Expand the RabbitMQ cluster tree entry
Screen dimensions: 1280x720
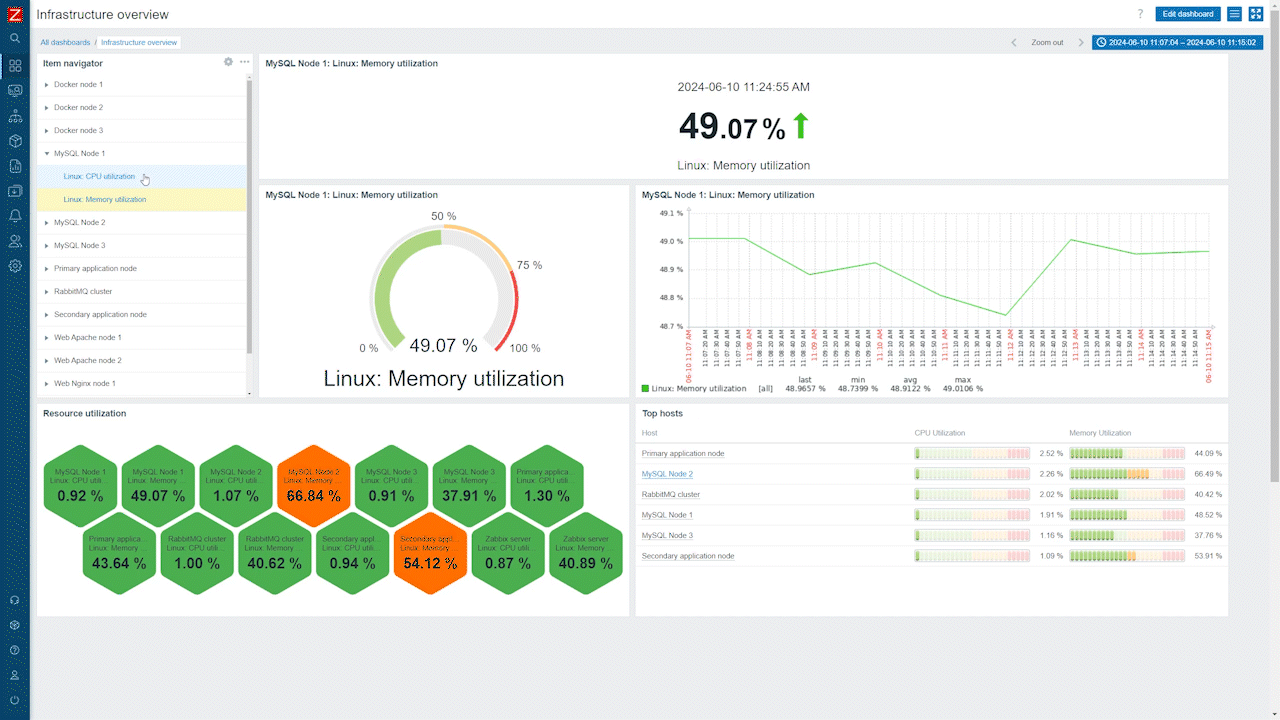point(47,292)
